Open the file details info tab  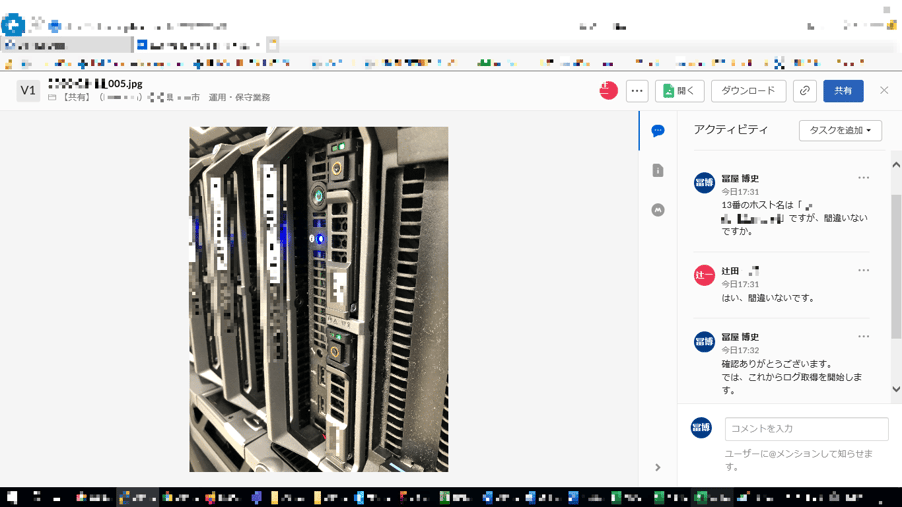[658, 171]
